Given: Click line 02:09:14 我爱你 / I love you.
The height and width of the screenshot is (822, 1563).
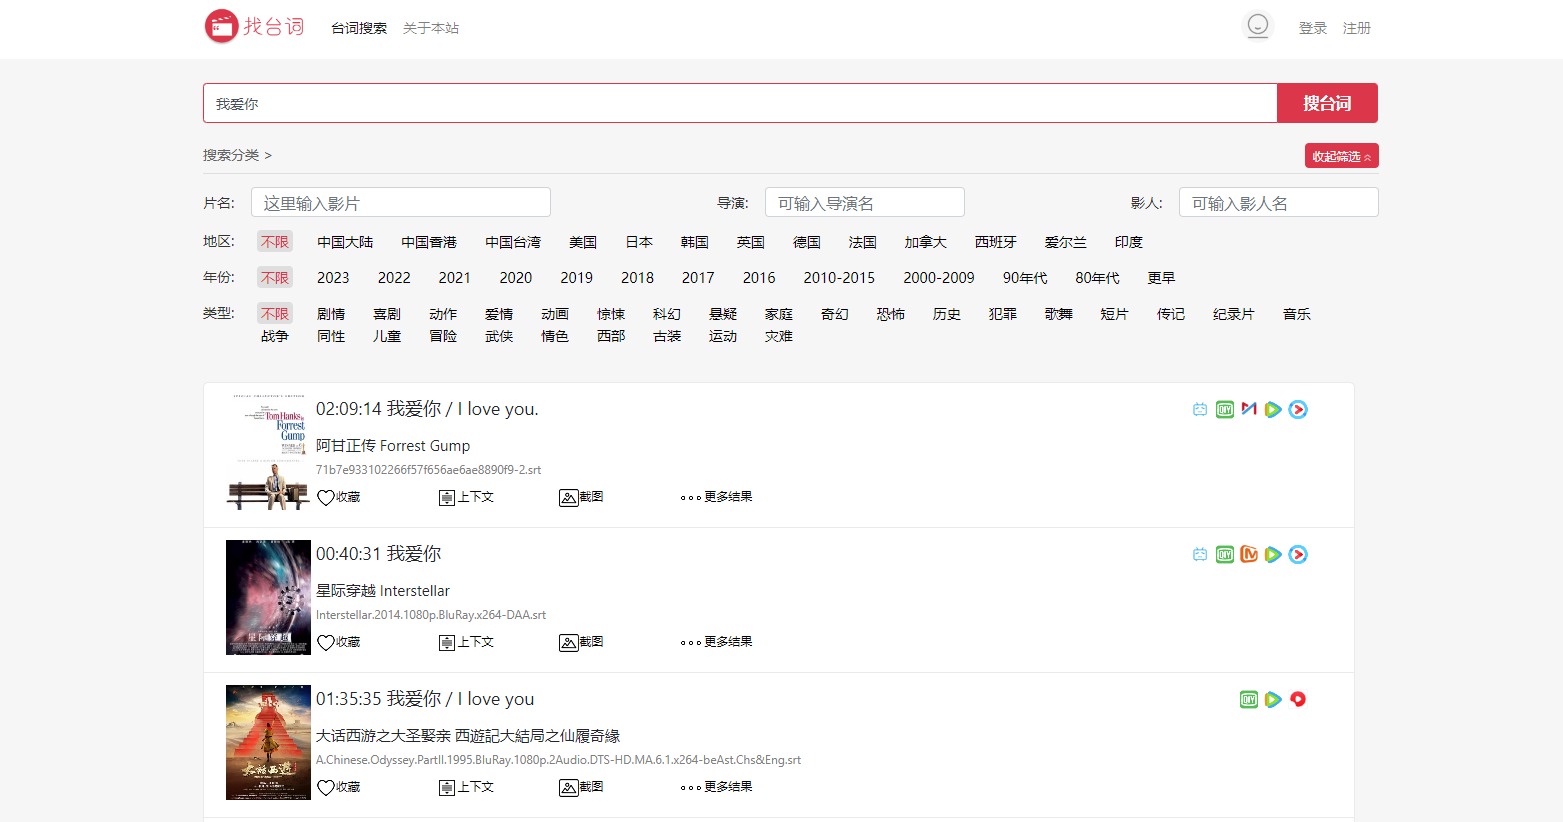Looking at the screenshot, I should [427, 409].
